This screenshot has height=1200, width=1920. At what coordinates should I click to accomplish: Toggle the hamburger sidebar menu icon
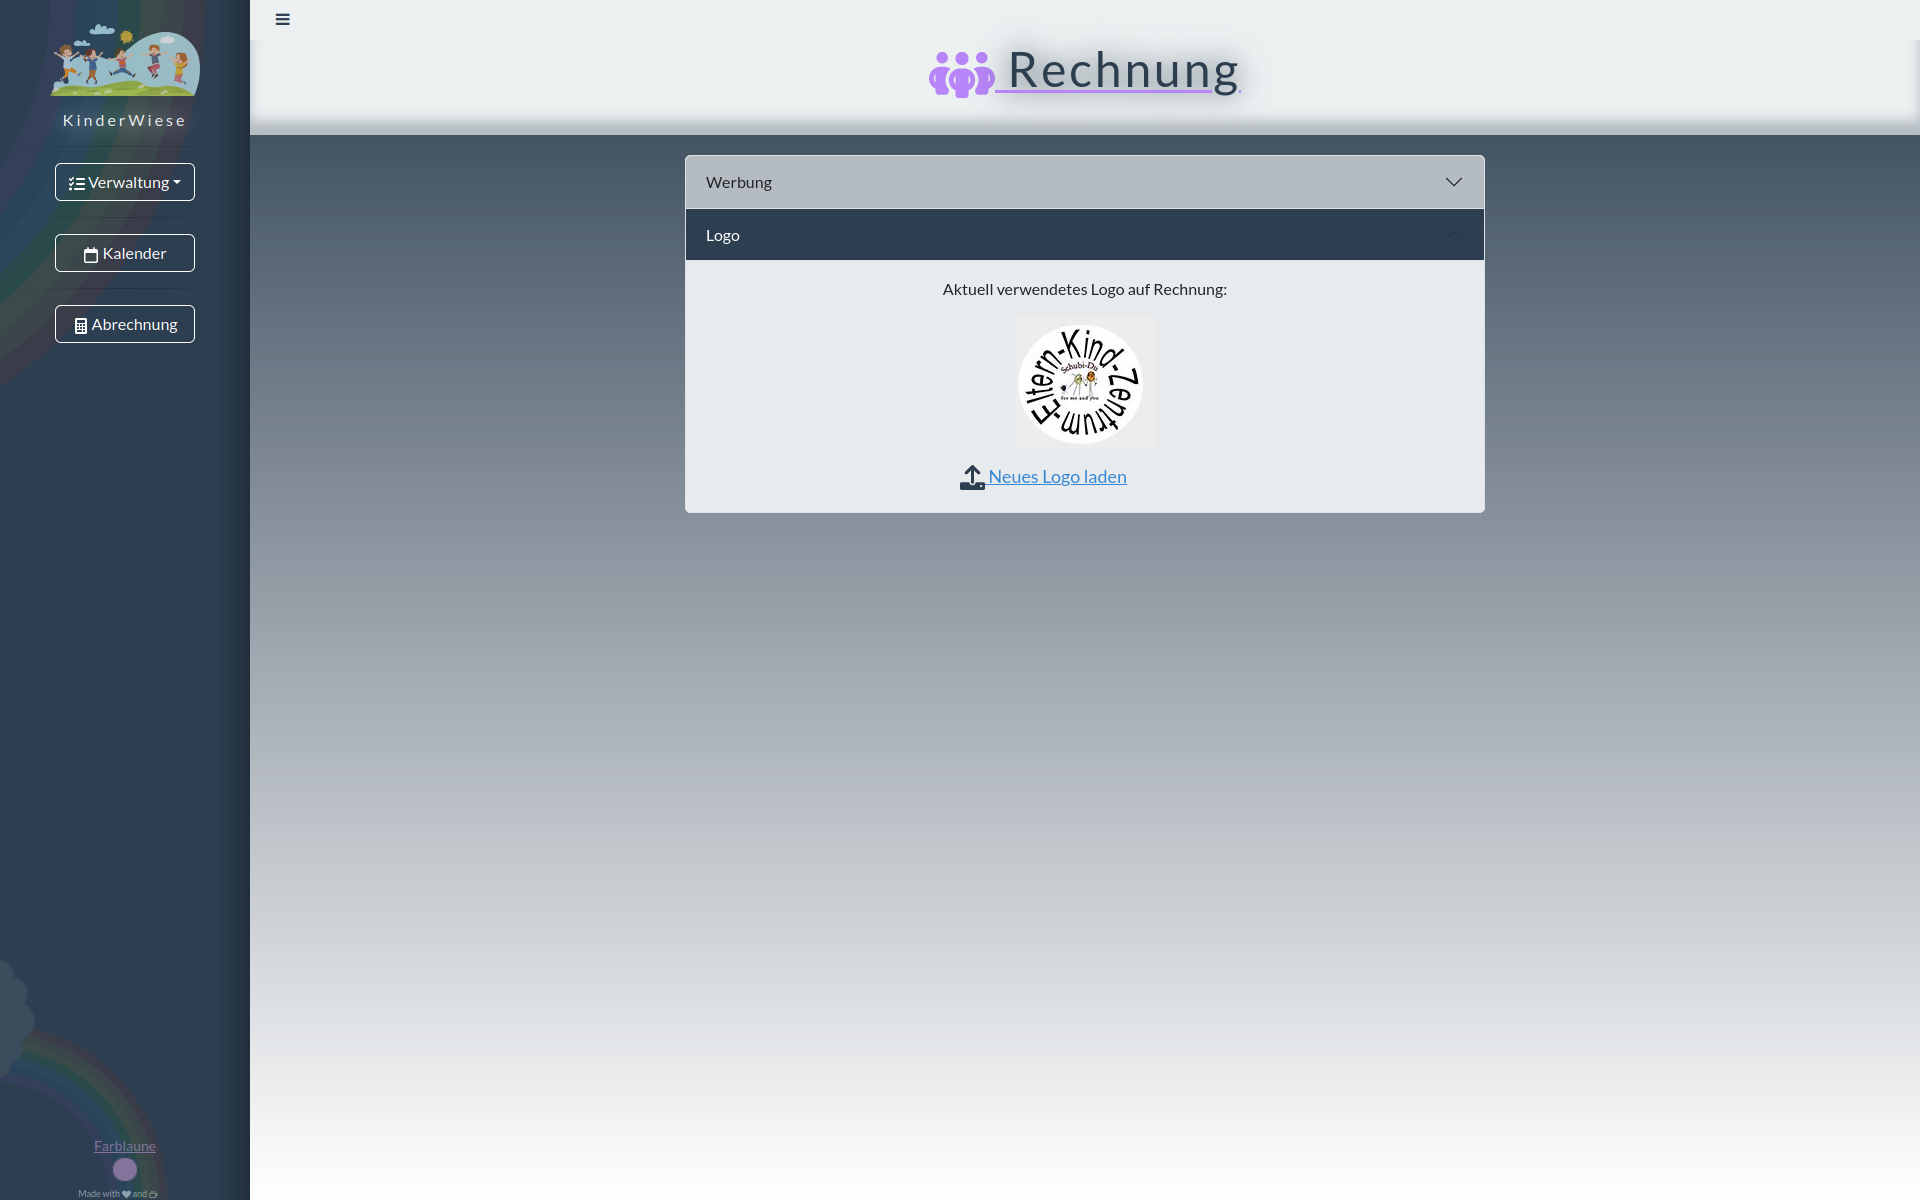[x=282, y=19]
